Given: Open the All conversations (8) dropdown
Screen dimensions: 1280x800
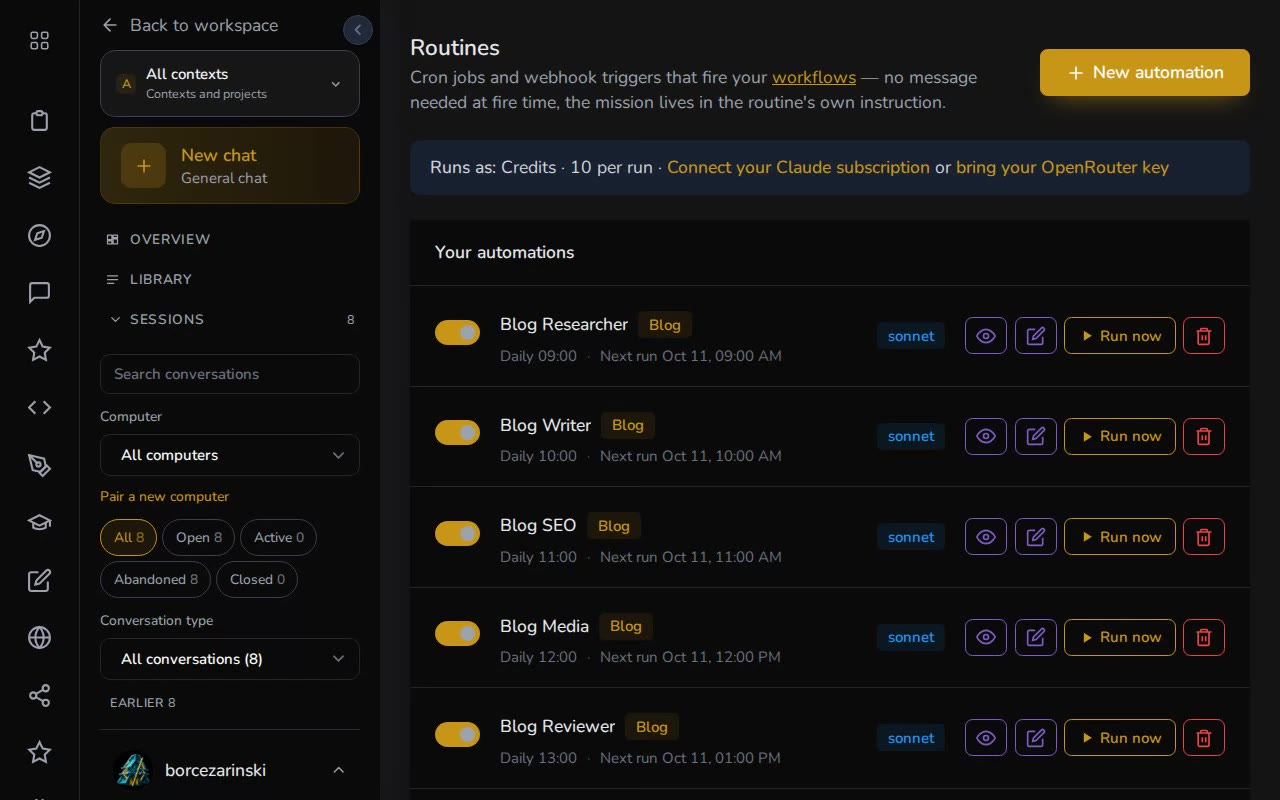Looking at the screenshot, I should coord(230,659).
